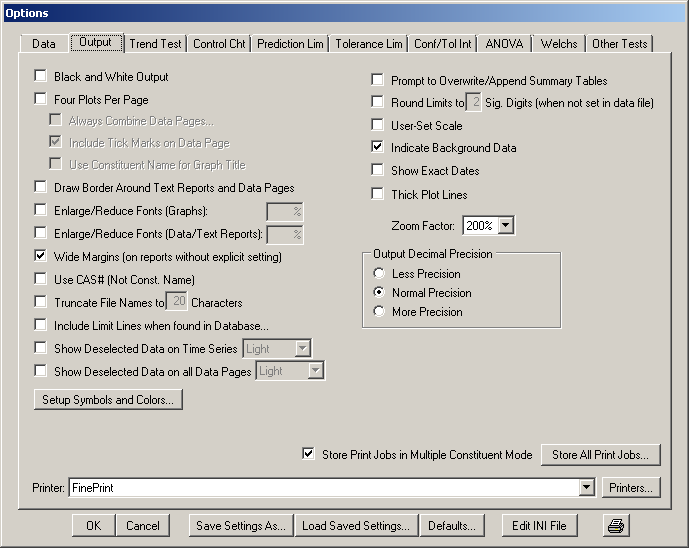
Task: Go to the Control Cht tab
Action: coord(218,44)
